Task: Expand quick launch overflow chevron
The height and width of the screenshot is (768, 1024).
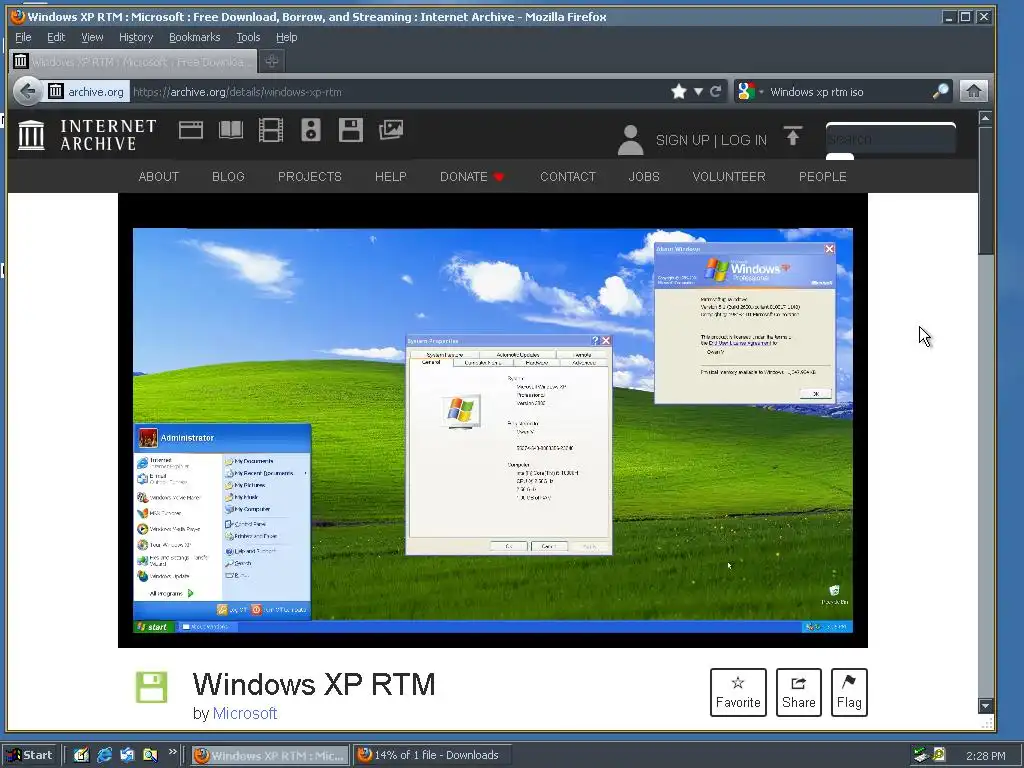Action: (172, 752)
